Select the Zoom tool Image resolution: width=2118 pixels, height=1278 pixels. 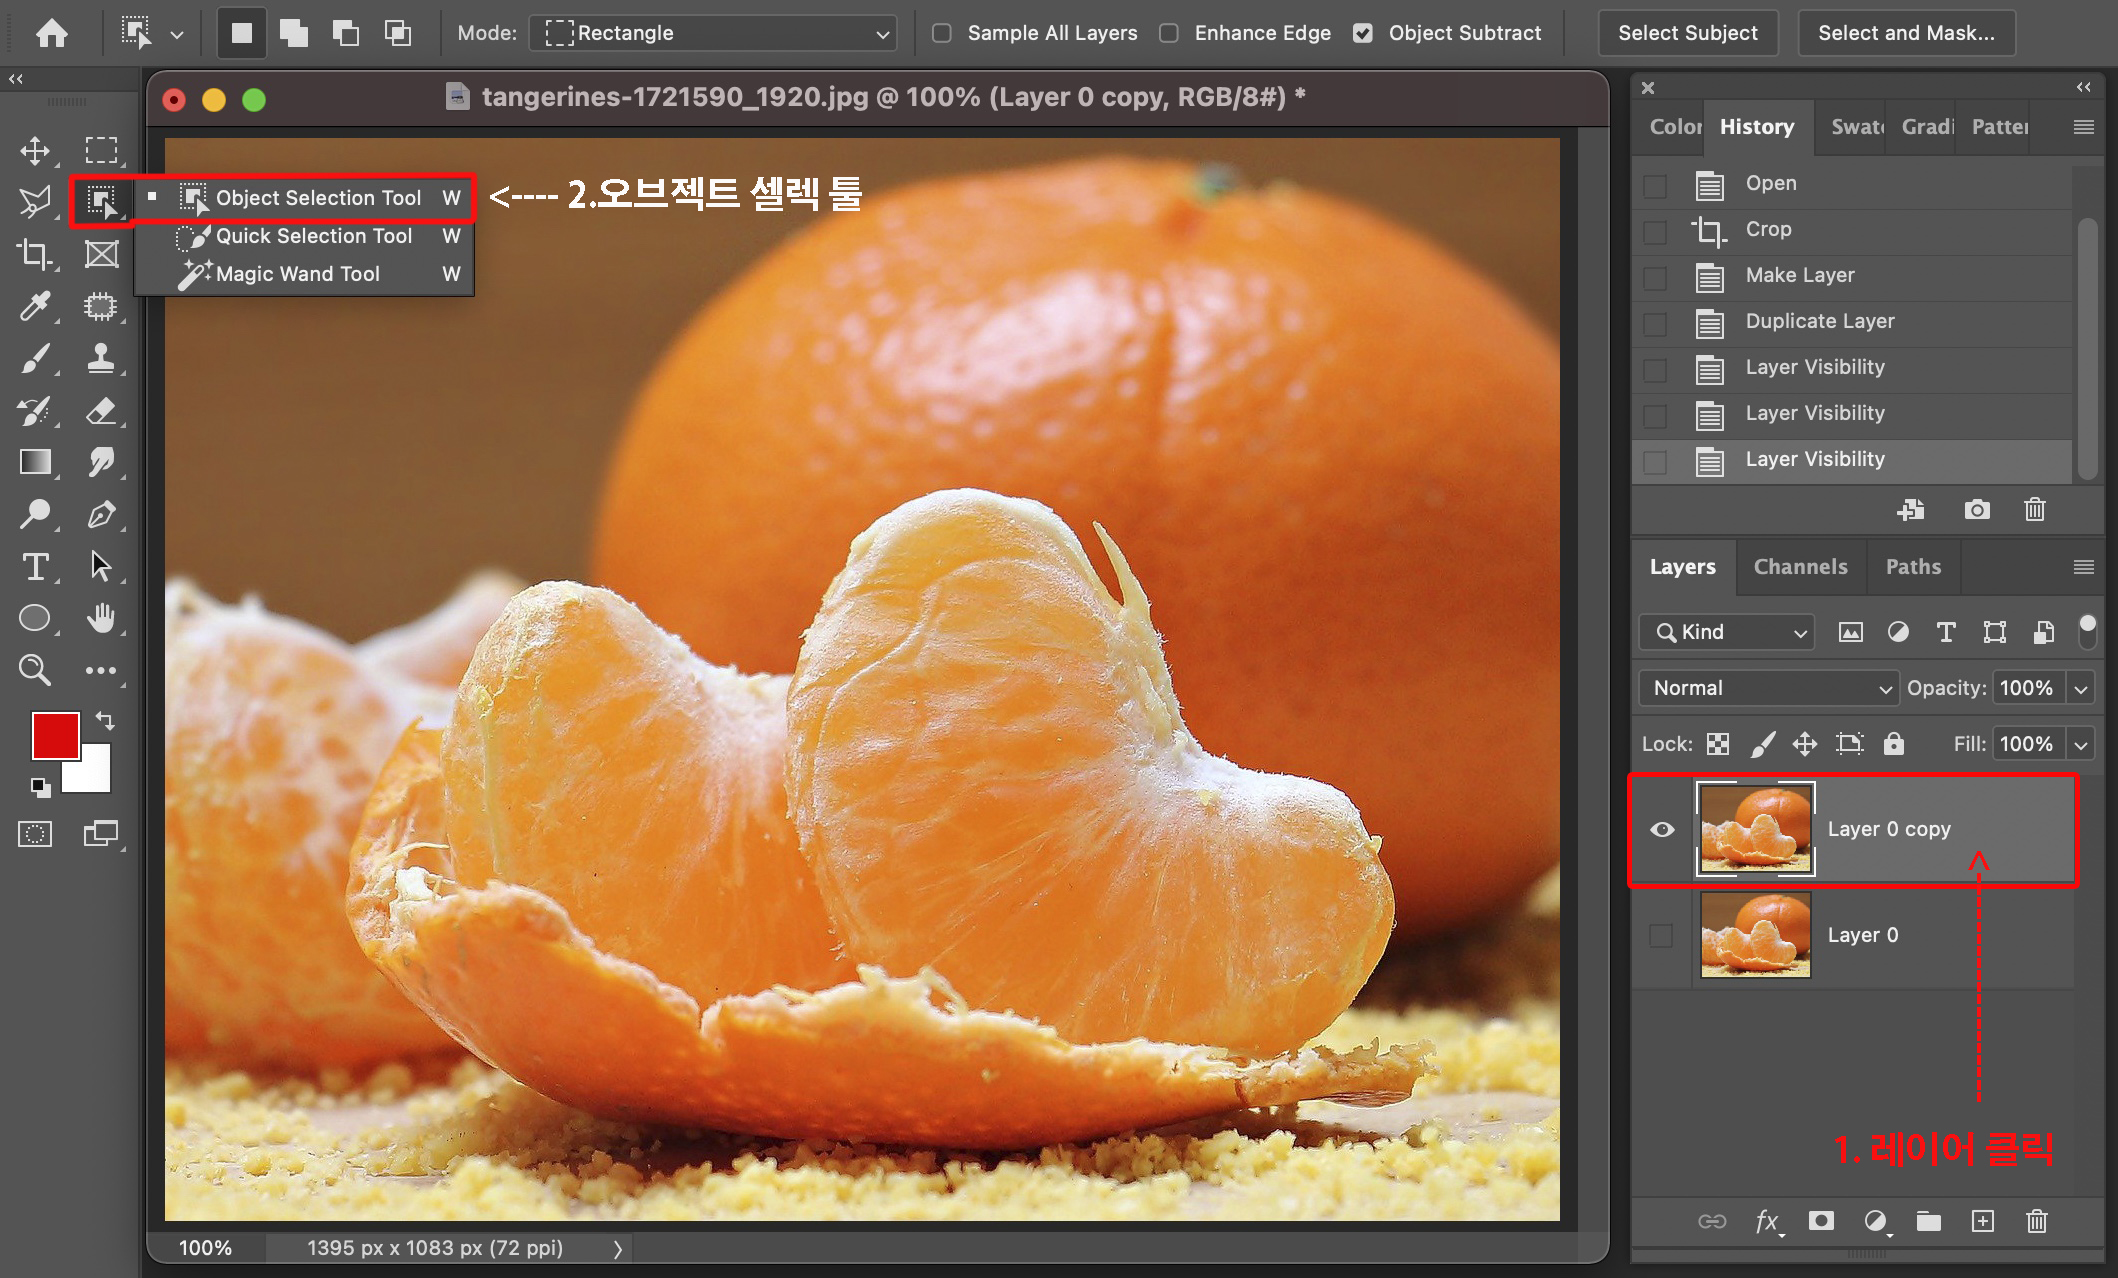pyautogui.click(x=35, y=670)
